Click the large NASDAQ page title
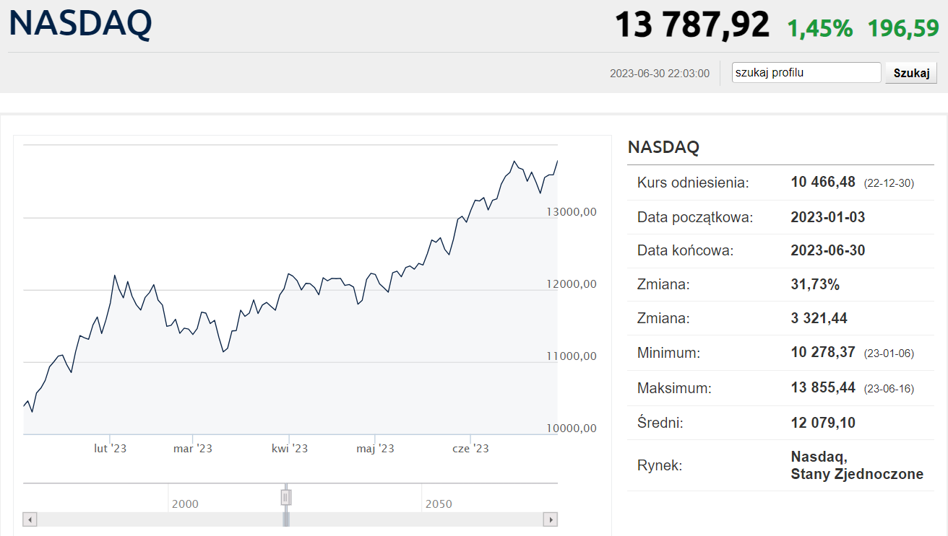 pos(80,24)
